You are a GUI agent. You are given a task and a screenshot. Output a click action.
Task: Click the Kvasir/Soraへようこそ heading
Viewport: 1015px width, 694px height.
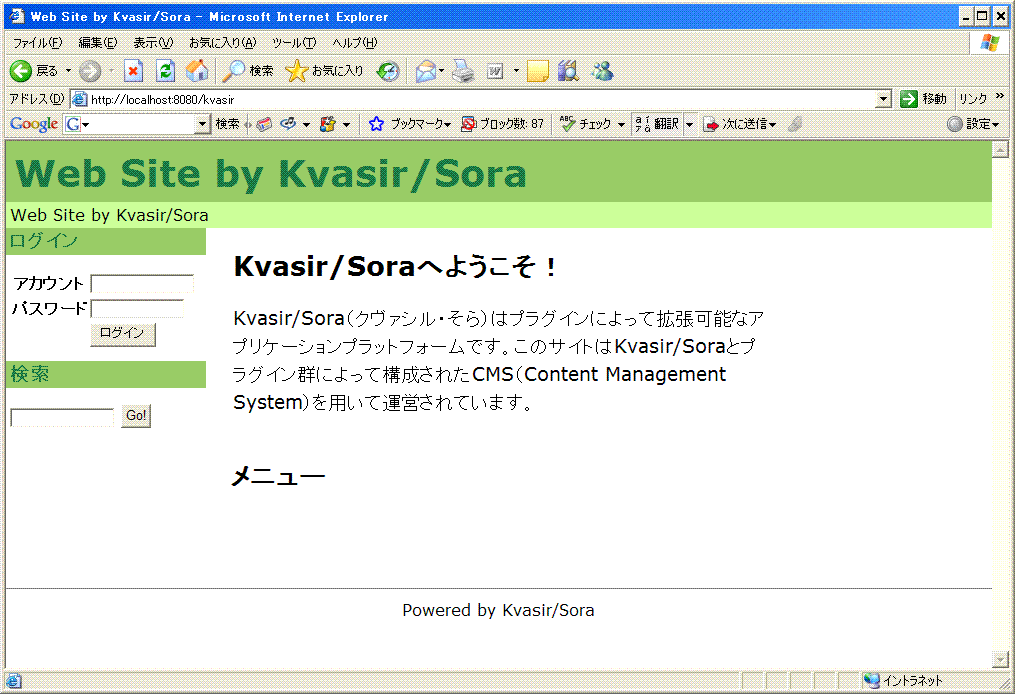click(x=395, y=266)
